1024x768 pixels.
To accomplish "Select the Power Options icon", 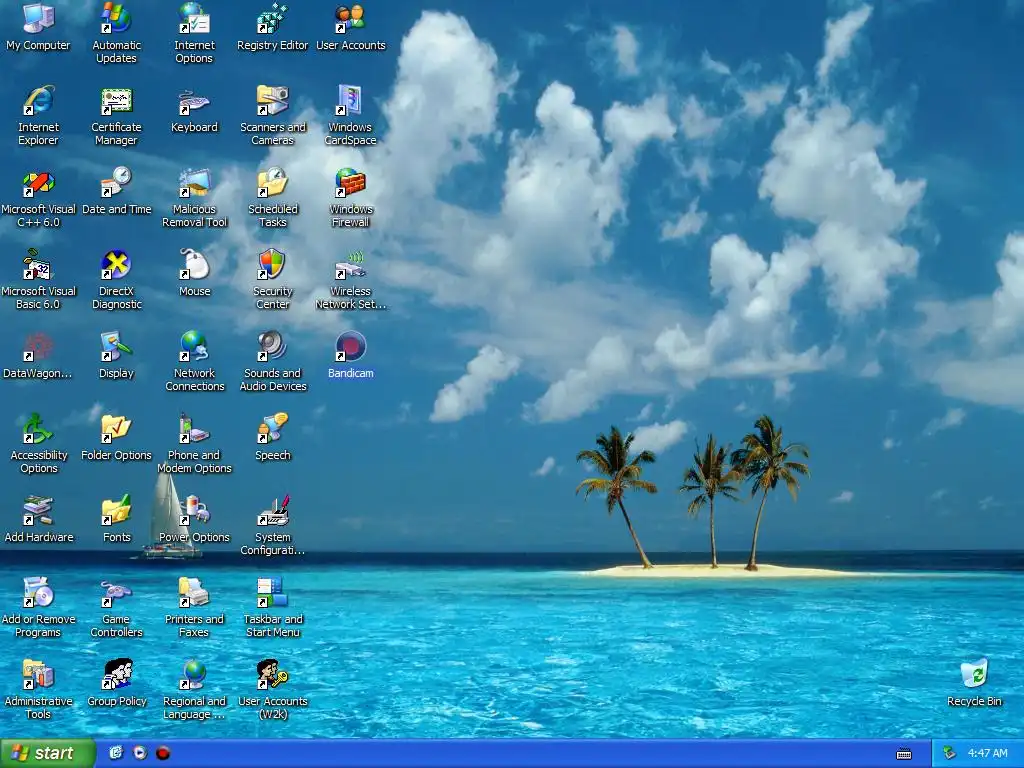I will [x=194, y=510].
